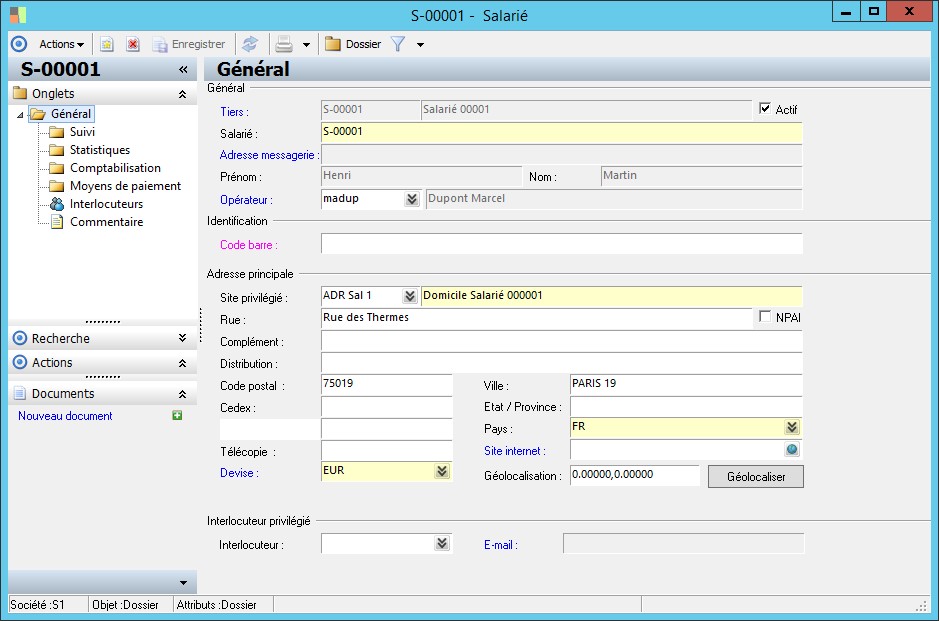Enable the NPAI checkbox

click(766, 317)
